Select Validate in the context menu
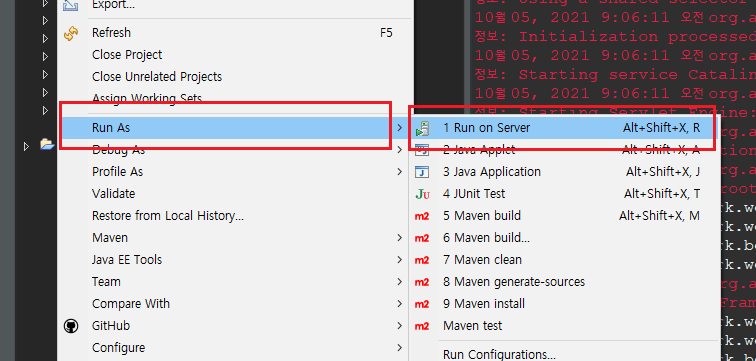The height and width of the screenshot is (361, 756). tap(234, 194)
